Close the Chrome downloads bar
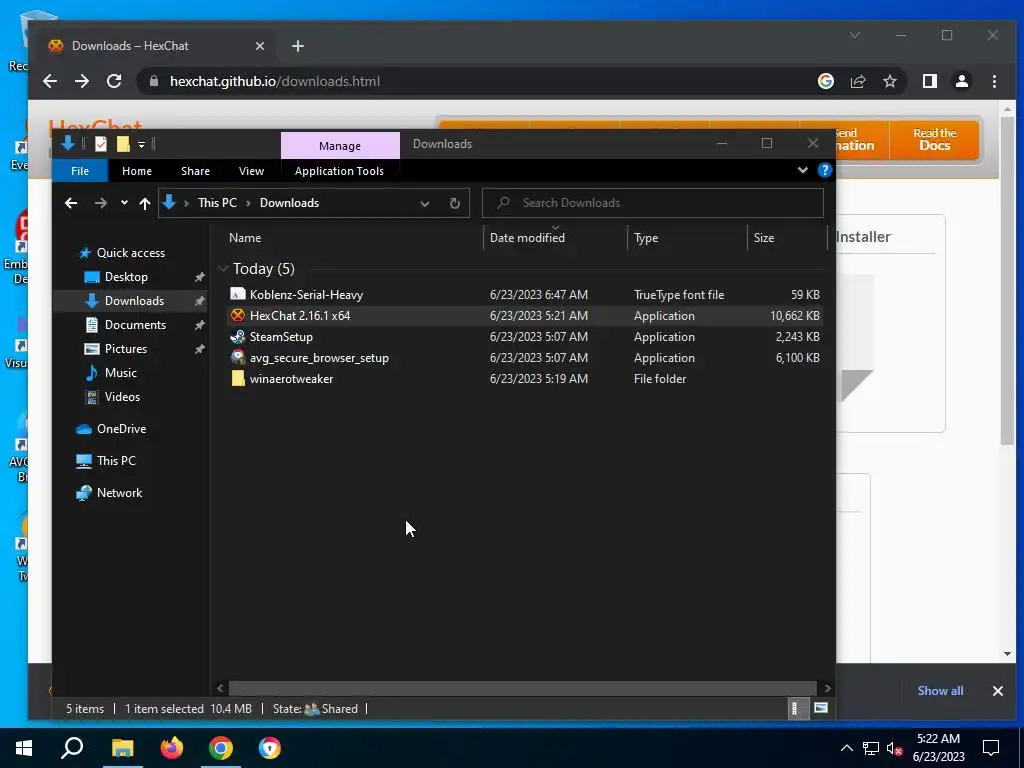 (x=997, y=691)
